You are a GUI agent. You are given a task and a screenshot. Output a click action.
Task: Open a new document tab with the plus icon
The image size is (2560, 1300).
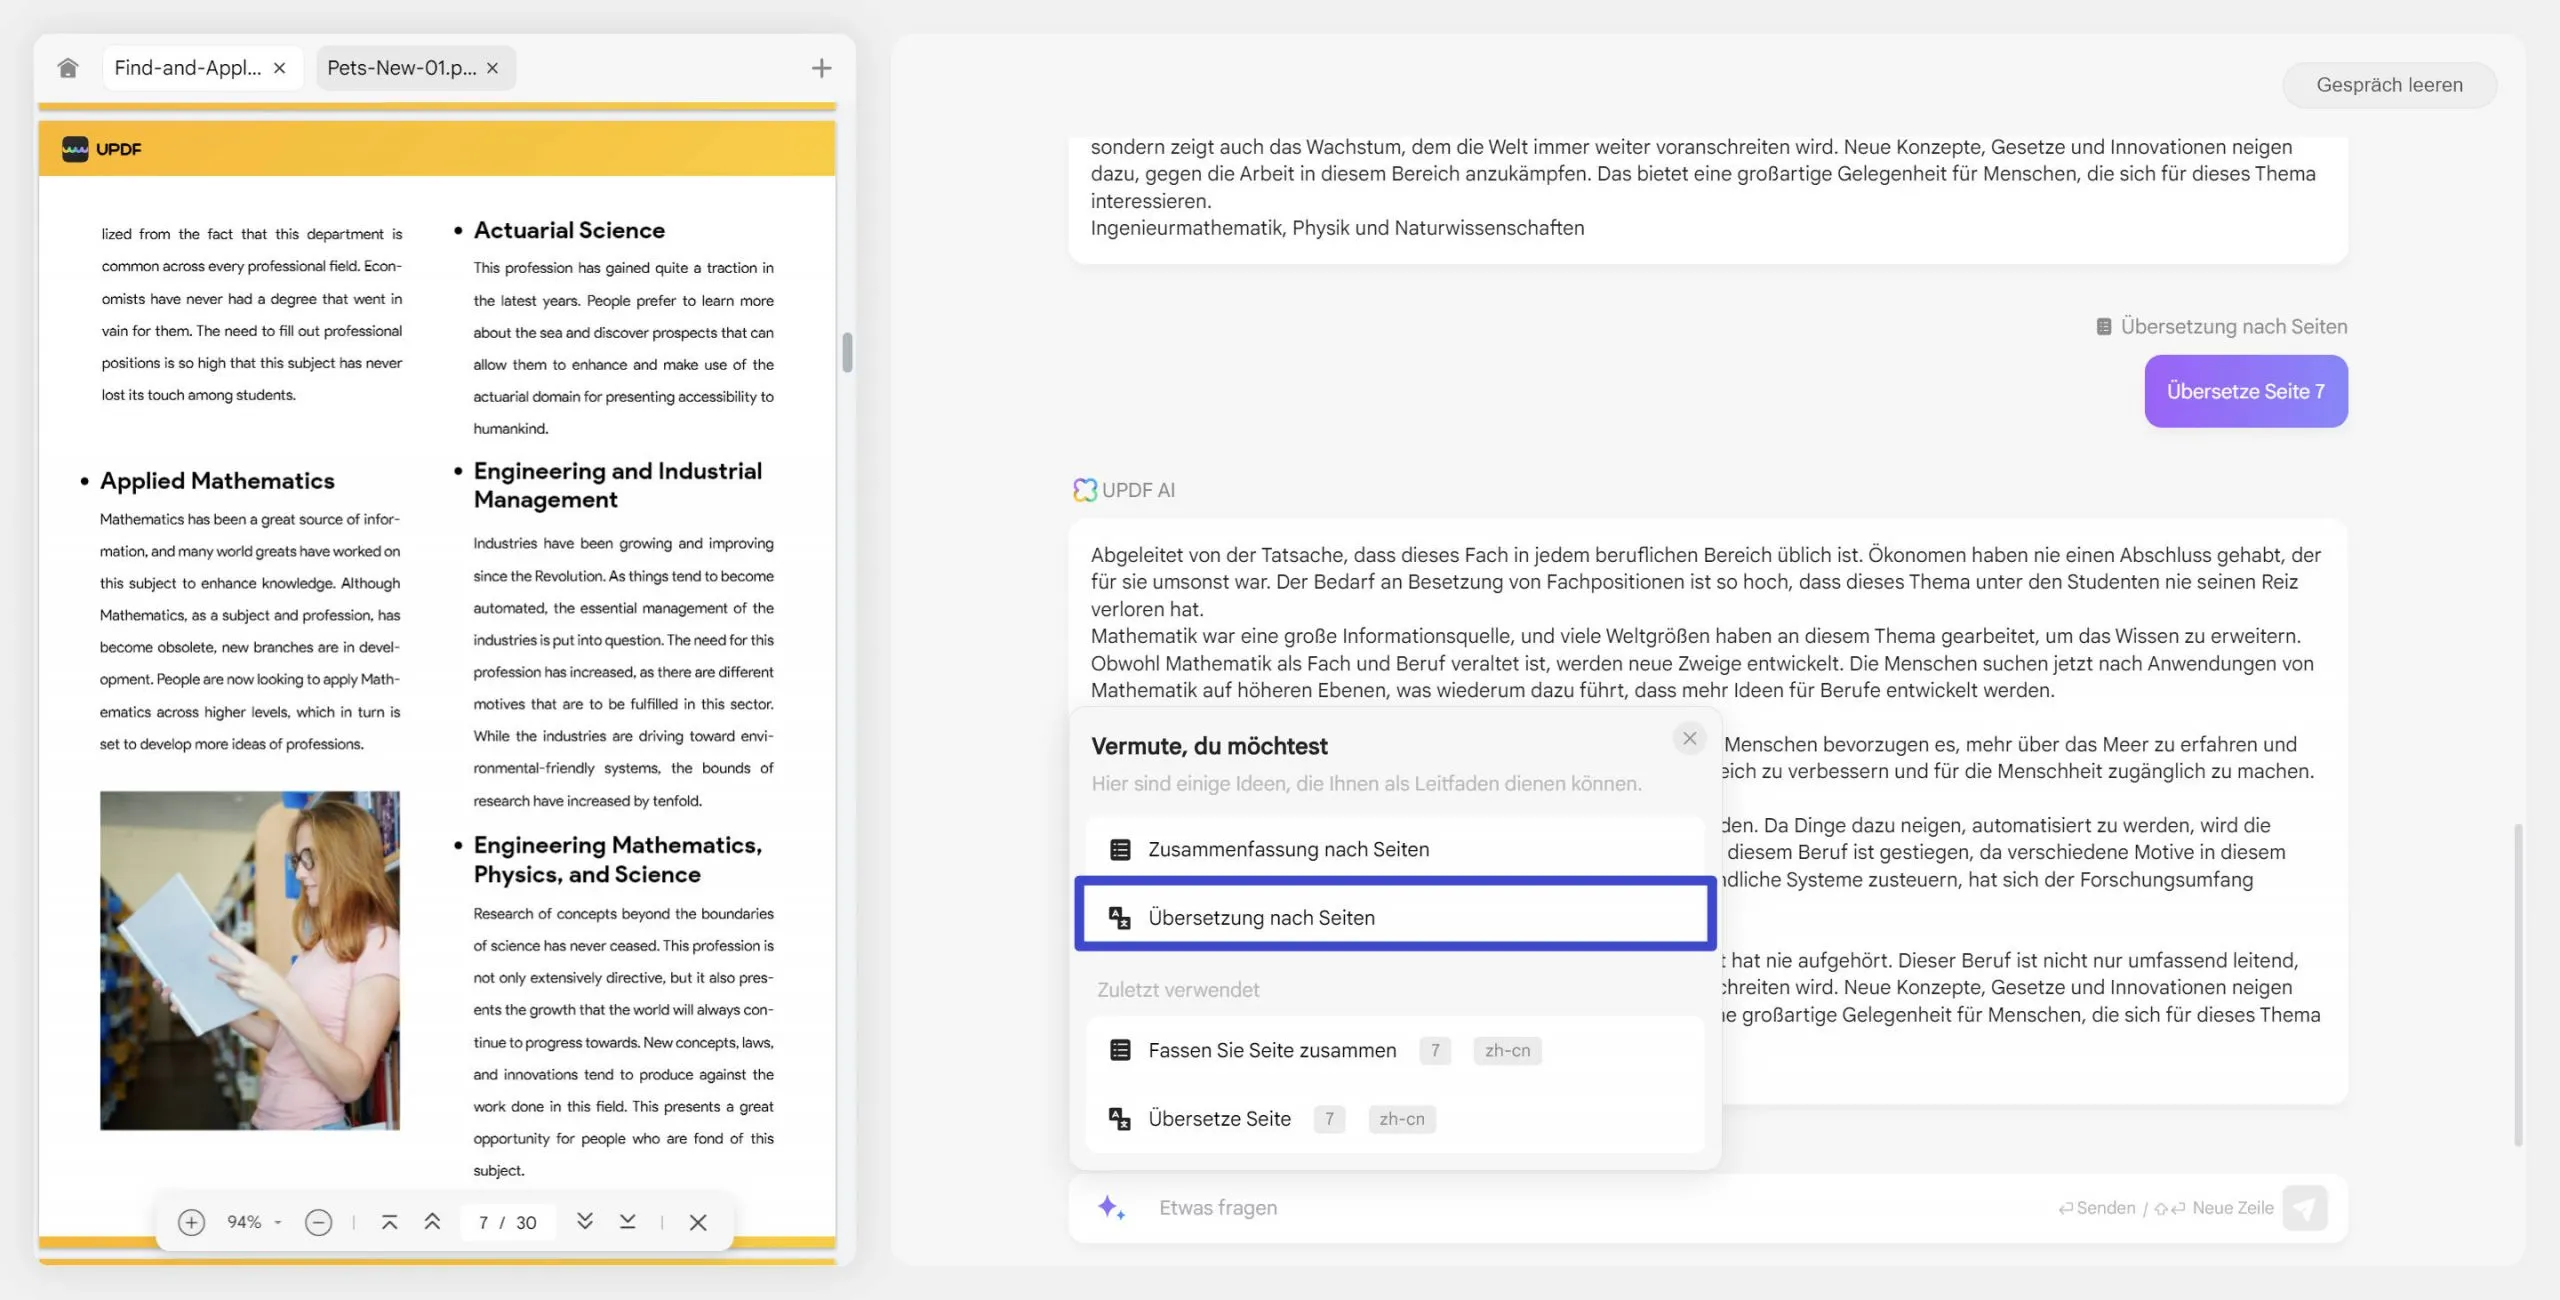[821, 67]
